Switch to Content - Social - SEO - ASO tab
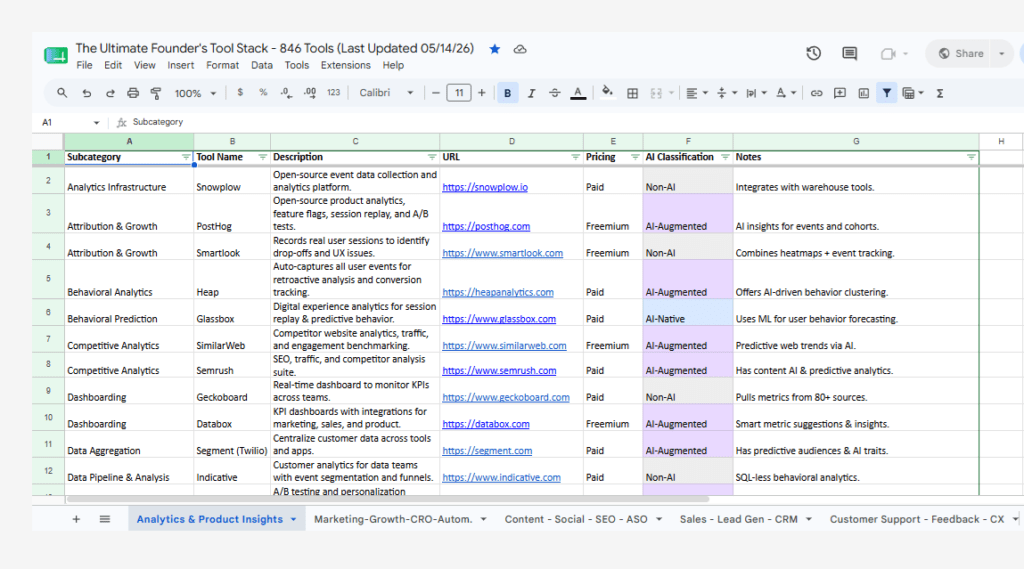Viewport: 1024px width, 569px height. tap(576, 519)
